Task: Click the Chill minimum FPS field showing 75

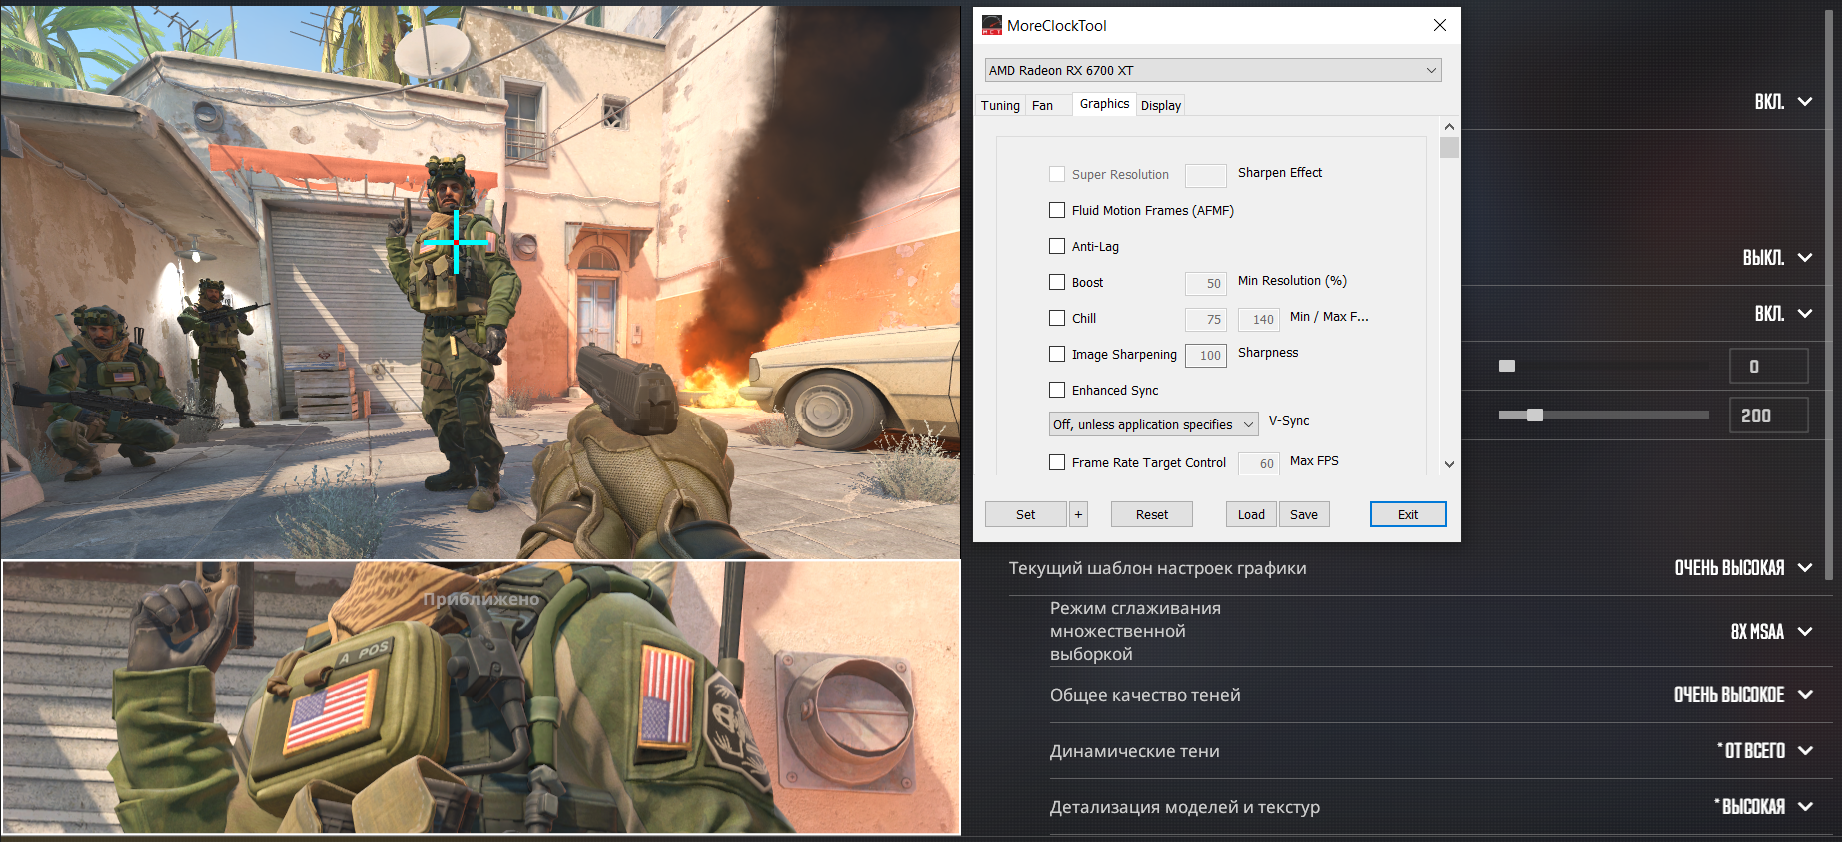Action: pyautogui.click(x=1206, y=319)
